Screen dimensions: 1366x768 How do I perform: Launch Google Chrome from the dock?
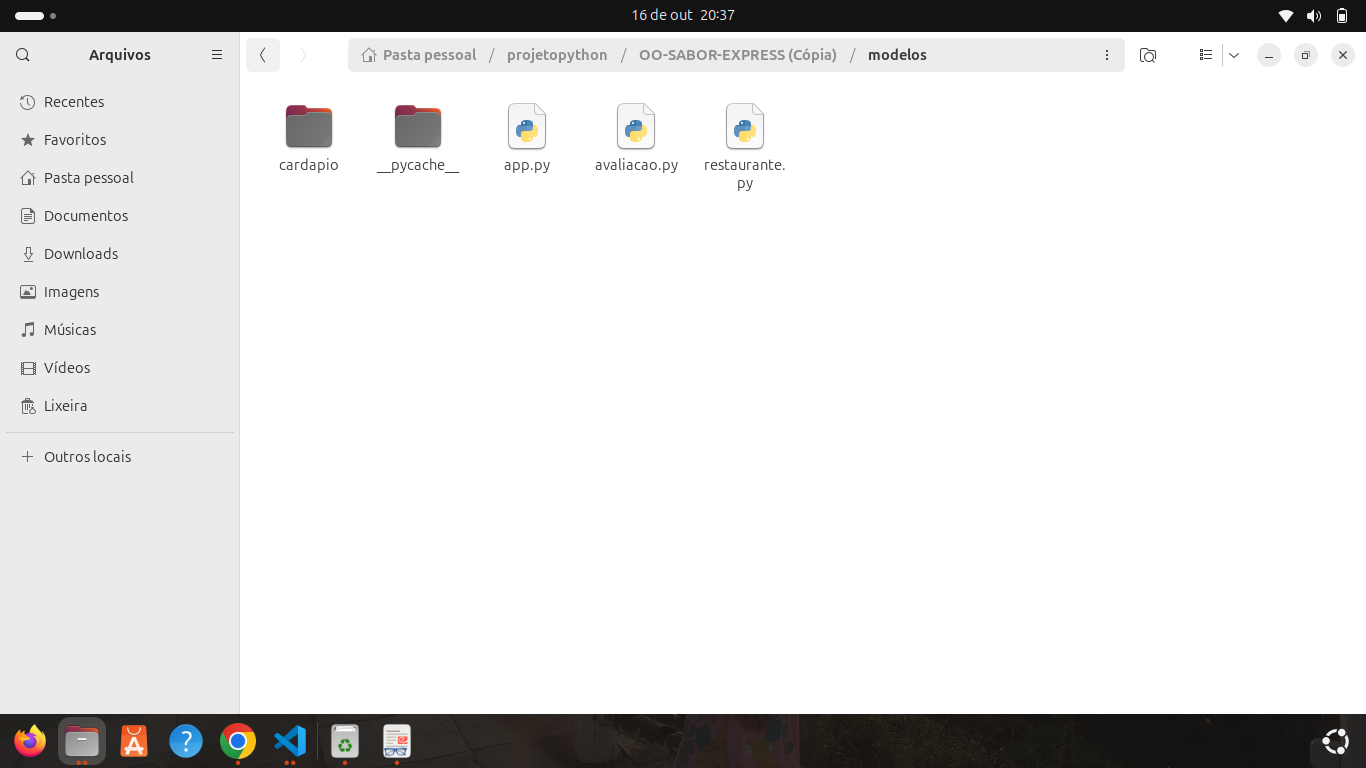click(238, 741)
